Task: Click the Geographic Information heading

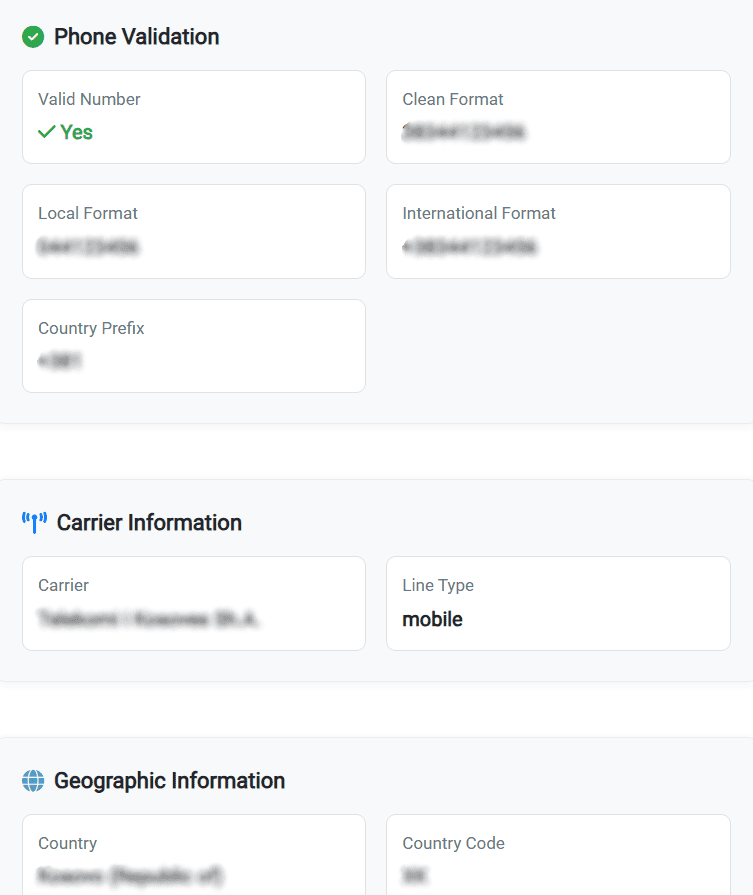Action: click(172, 781)
